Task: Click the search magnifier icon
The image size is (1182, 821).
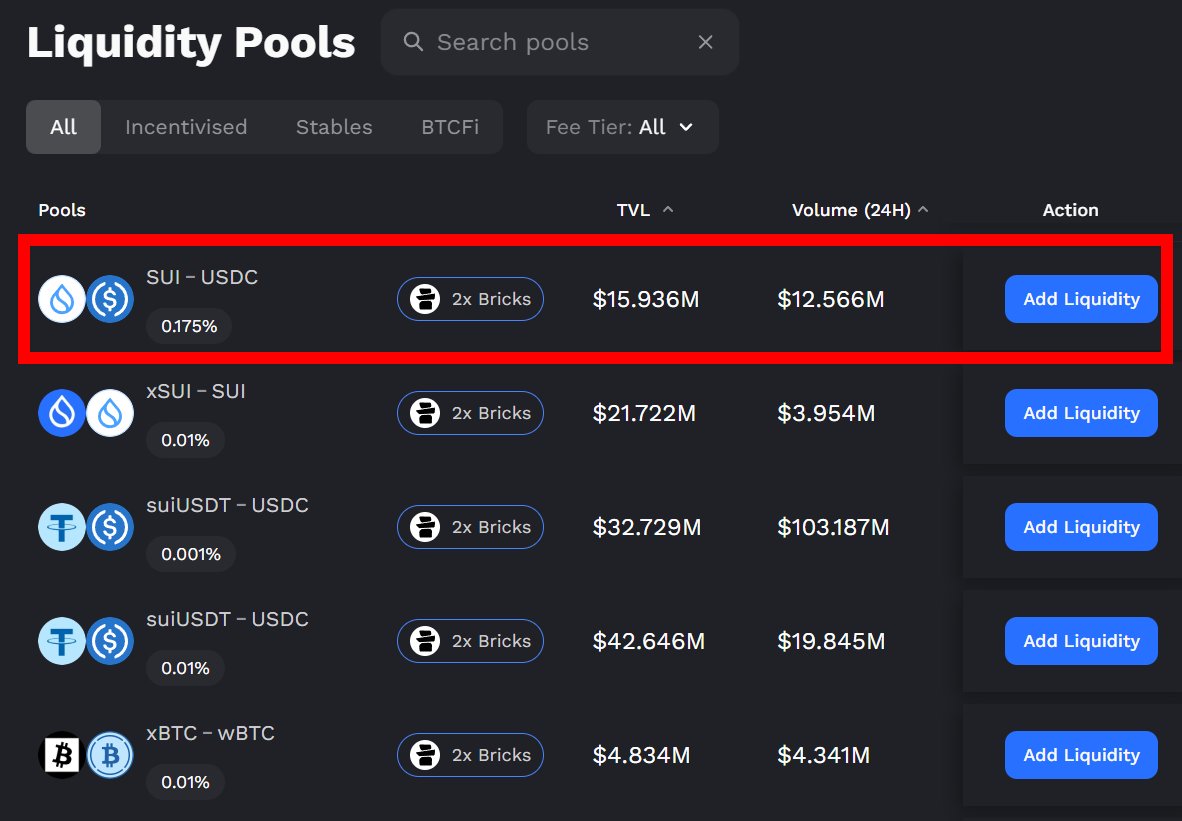Action: [412, 41]
